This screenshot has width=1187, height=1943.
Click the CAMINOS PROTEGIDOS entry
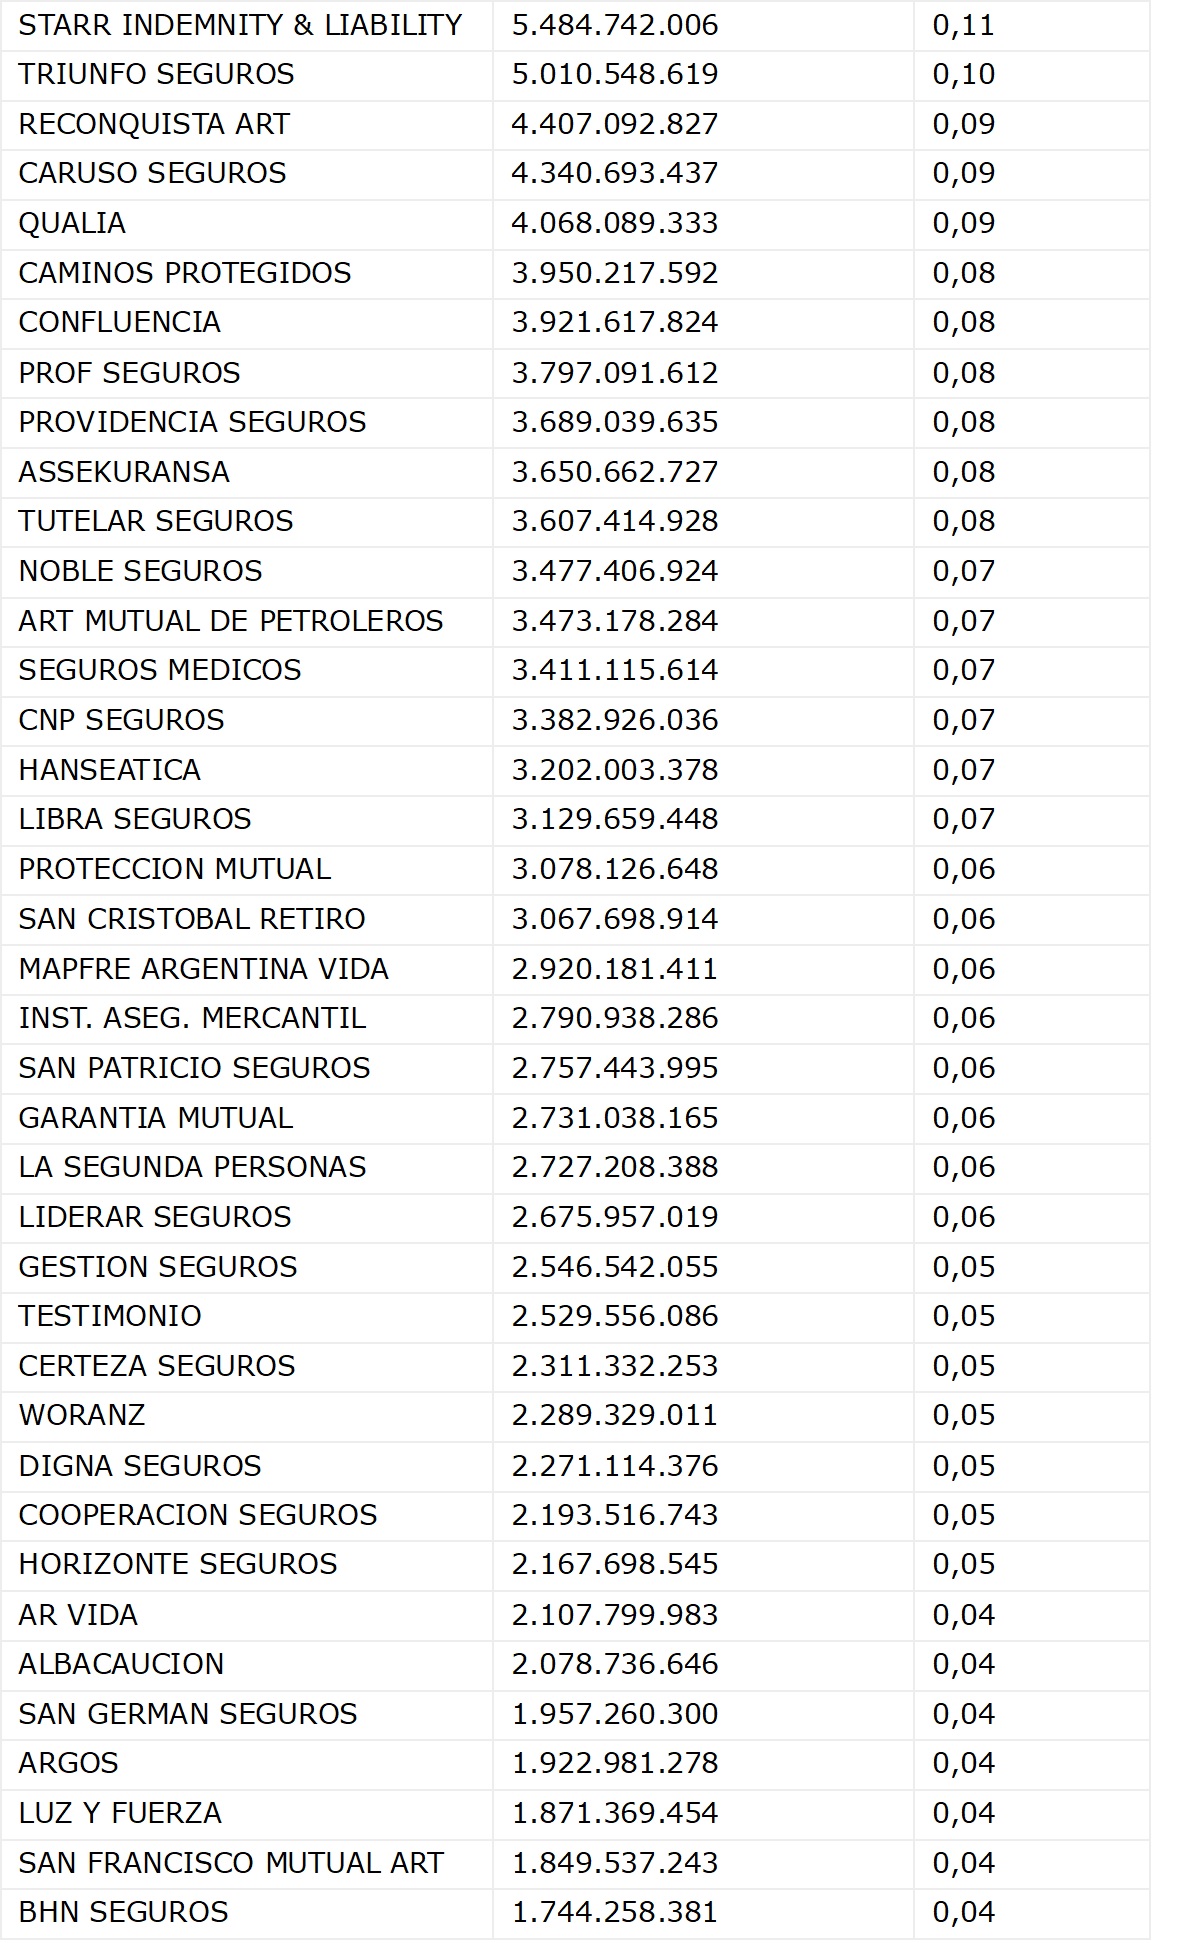(185, 273)
